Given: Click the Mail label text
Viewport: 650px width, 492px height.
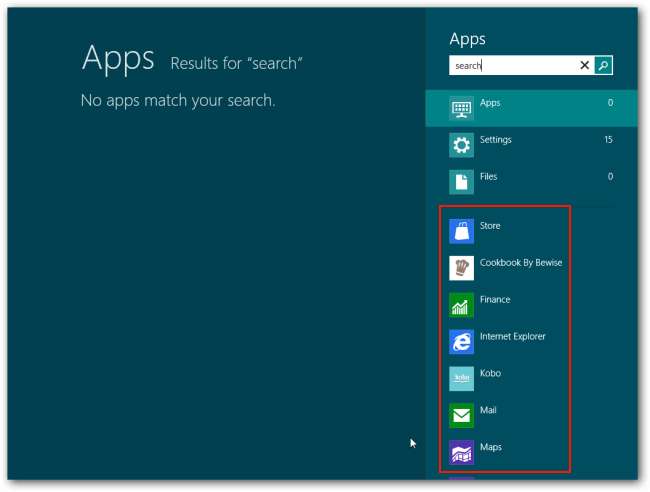Looking at the screenshot, I should tap(488, 410).
